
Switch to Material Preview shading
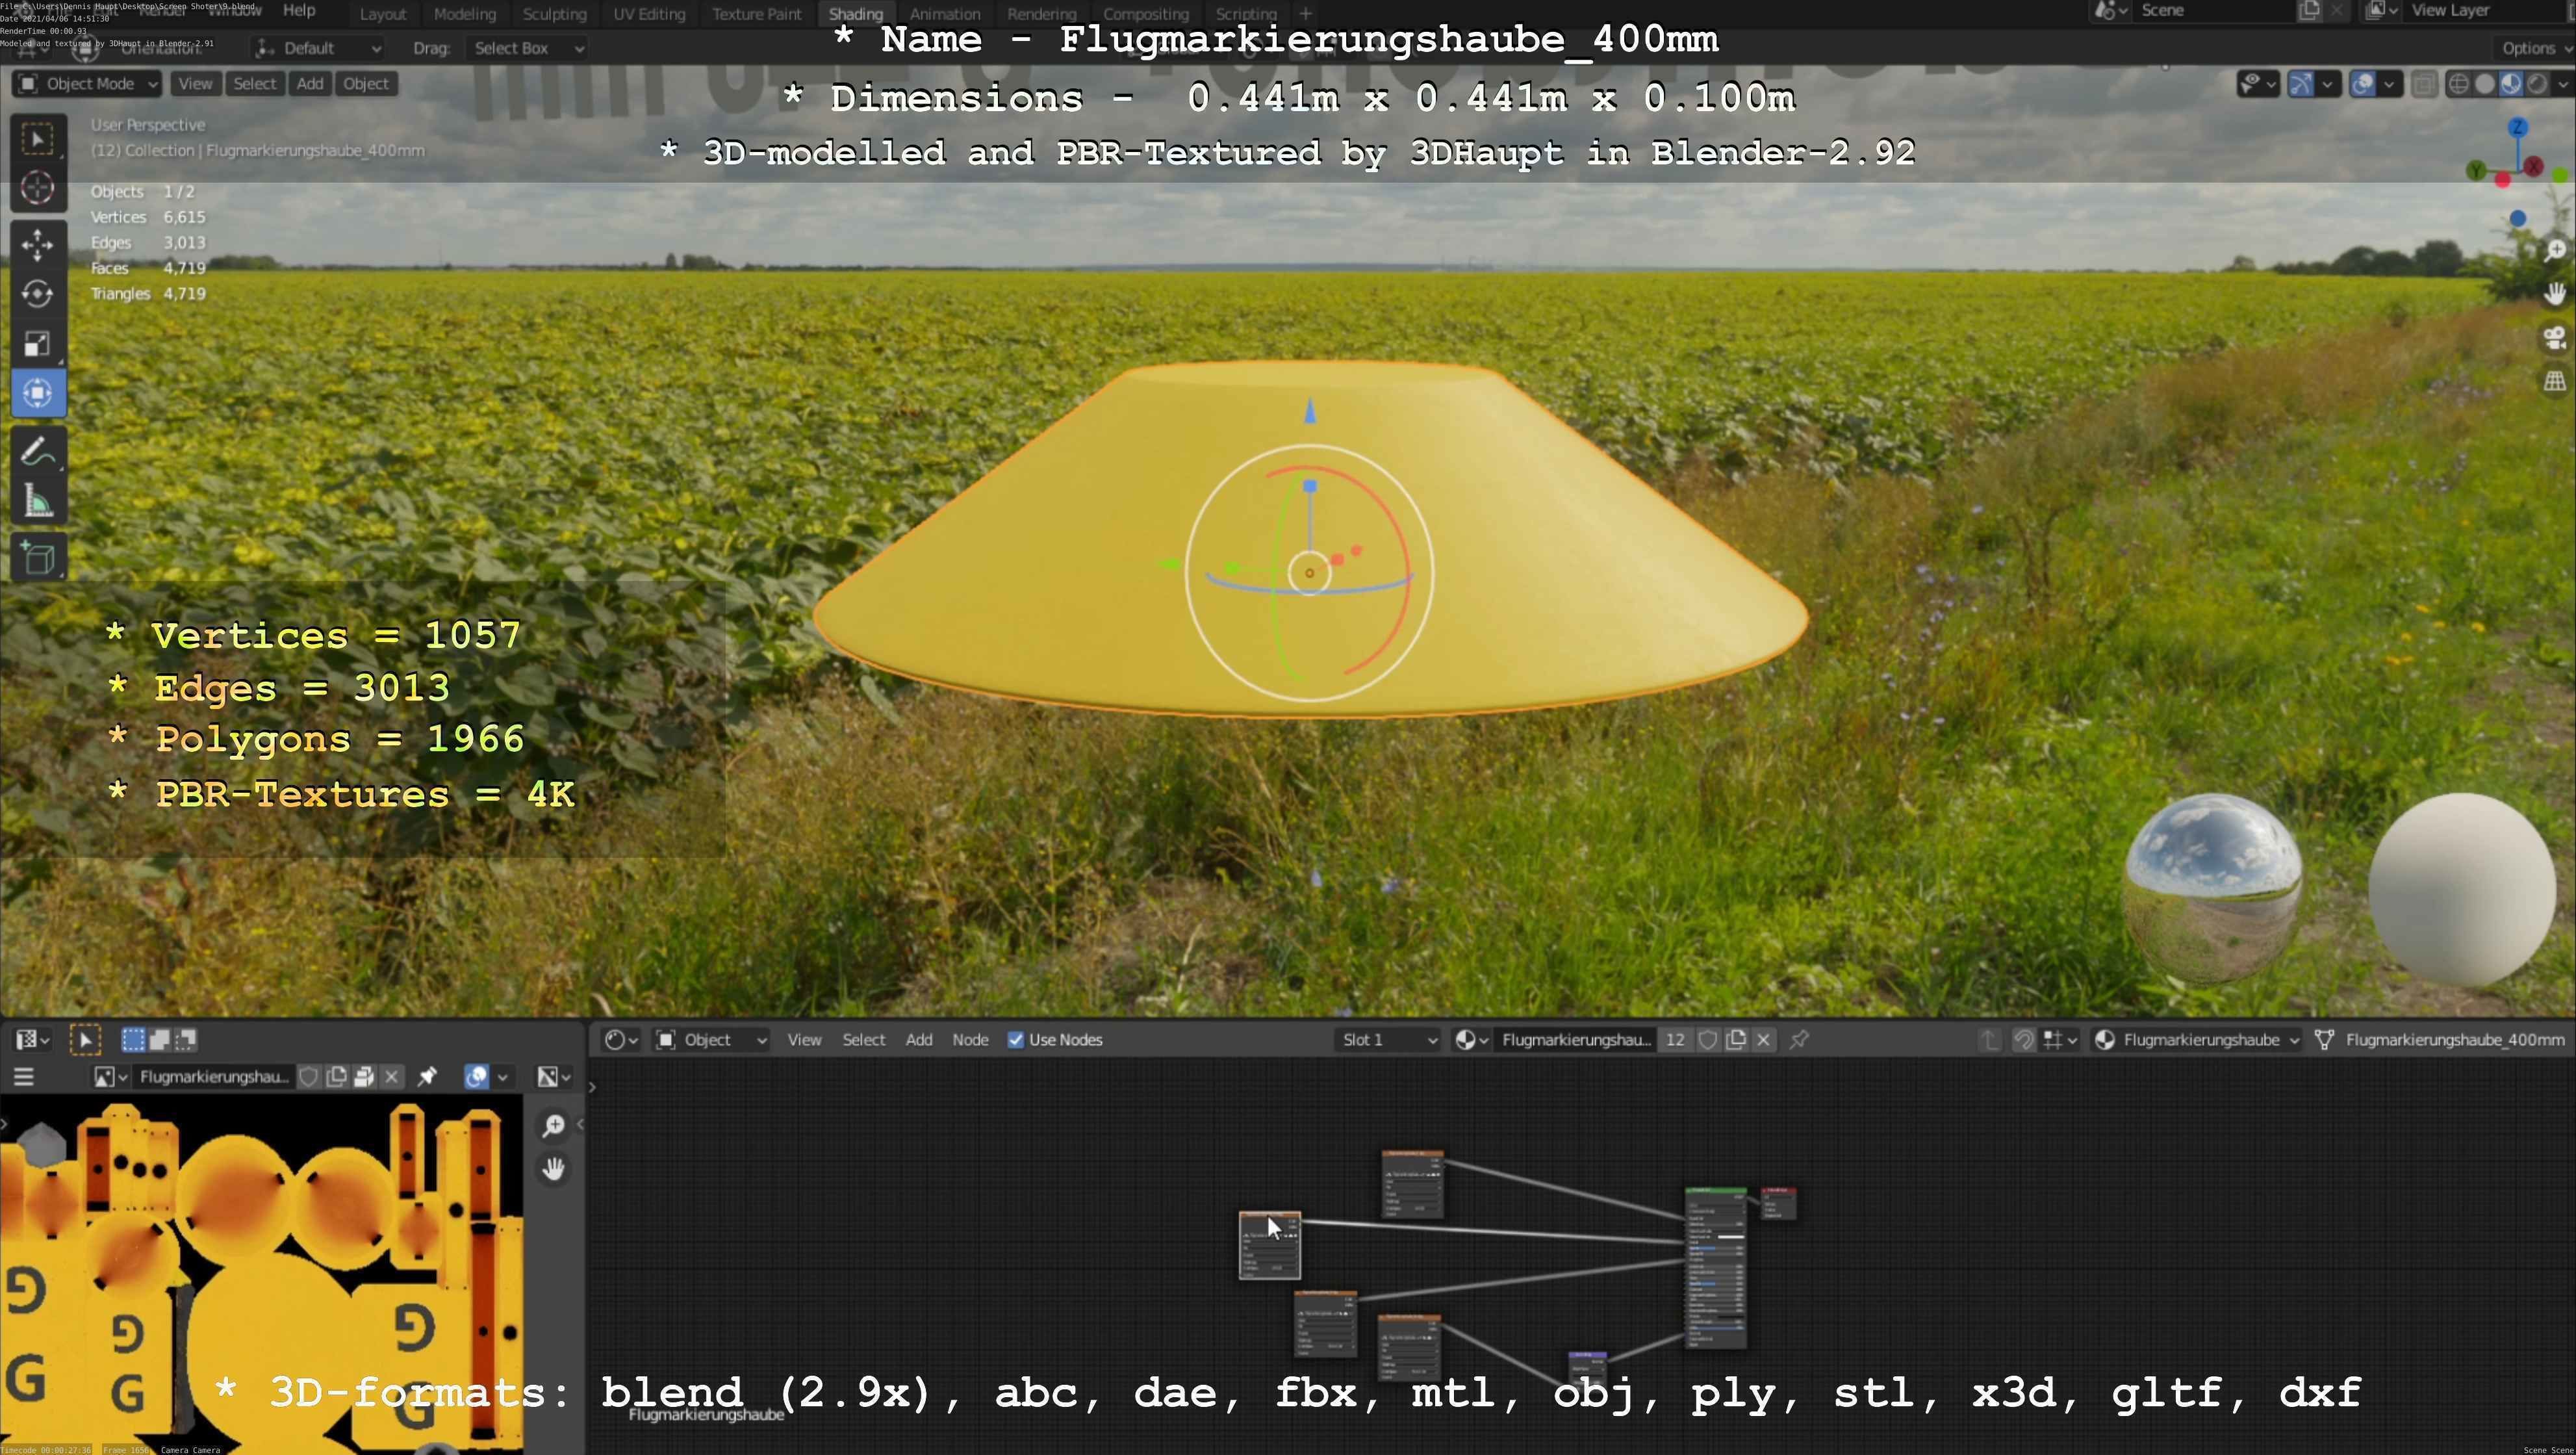coord(2511,84)
